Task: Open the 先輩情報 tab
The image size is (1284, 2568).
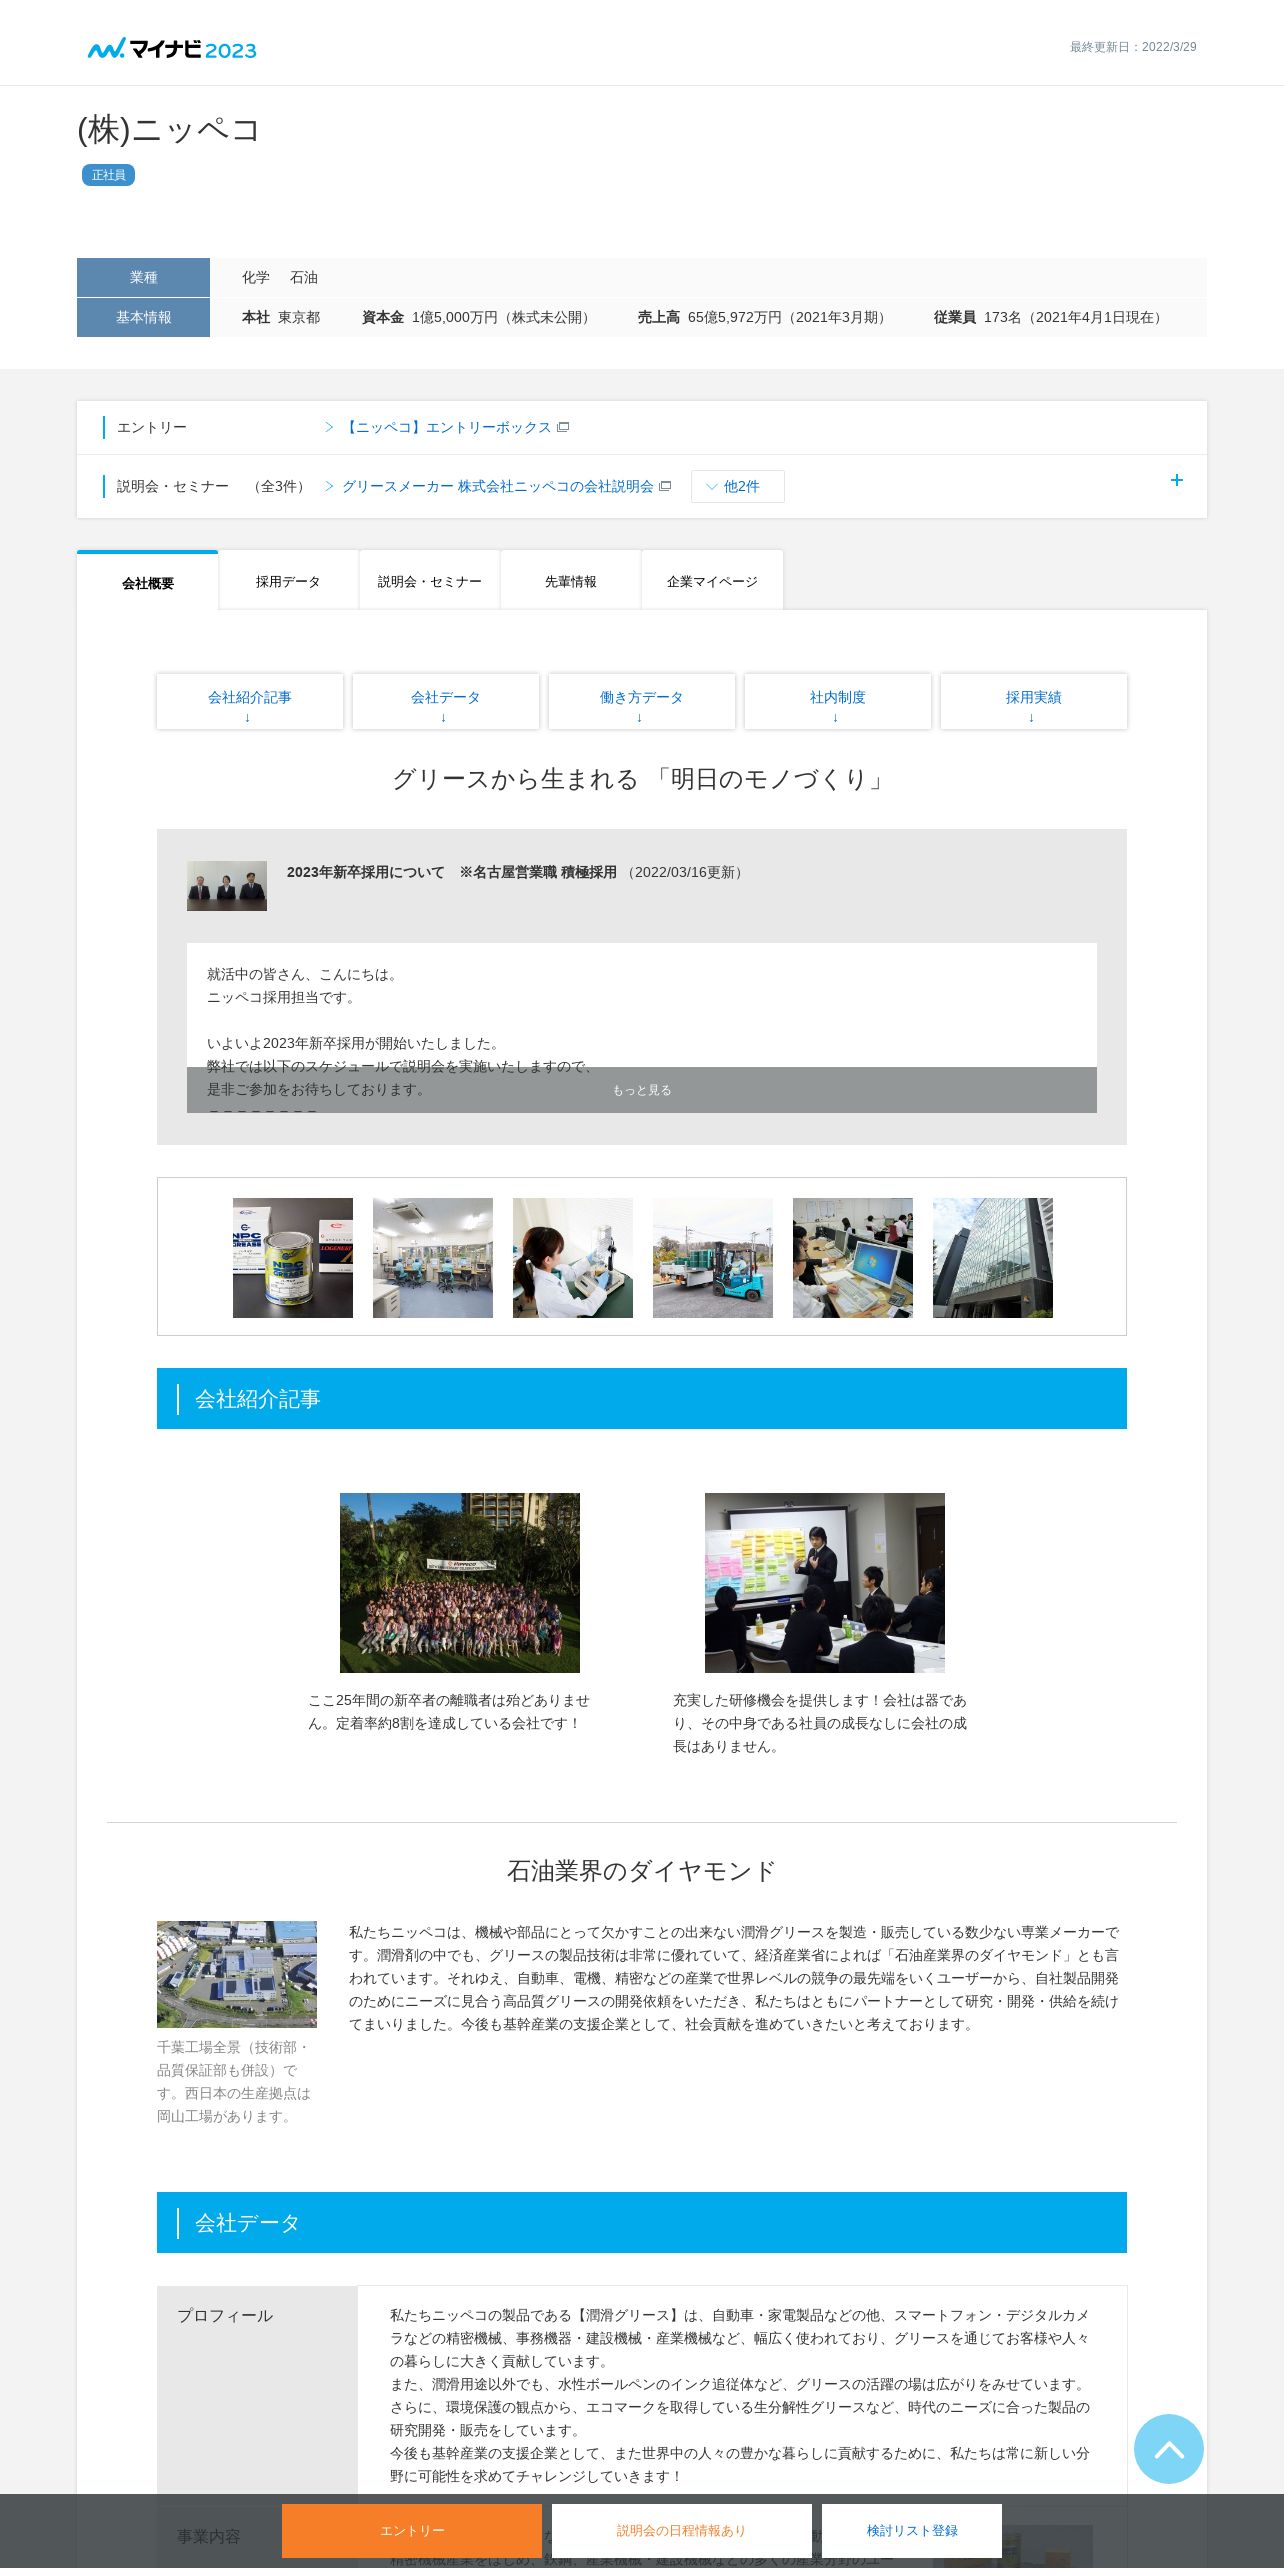Action: point(570,581)
